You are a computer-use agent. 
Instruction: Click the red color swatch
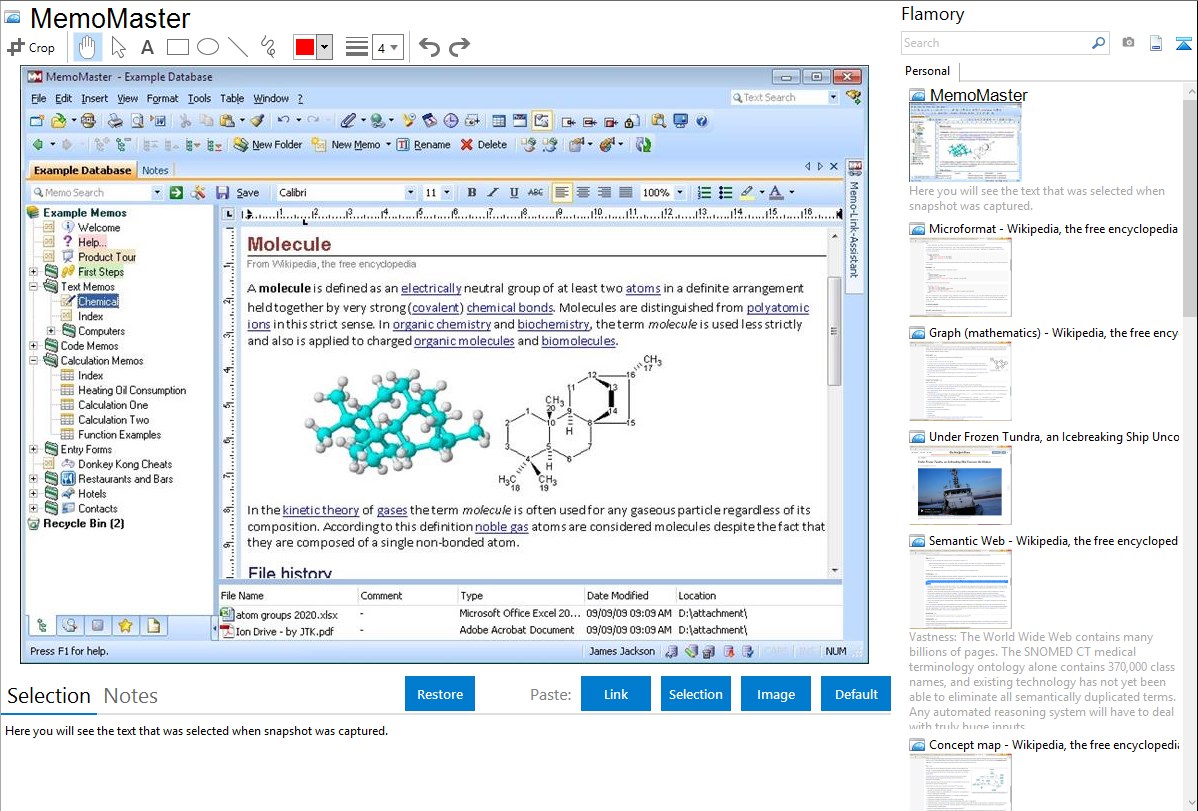pos(305,47)
